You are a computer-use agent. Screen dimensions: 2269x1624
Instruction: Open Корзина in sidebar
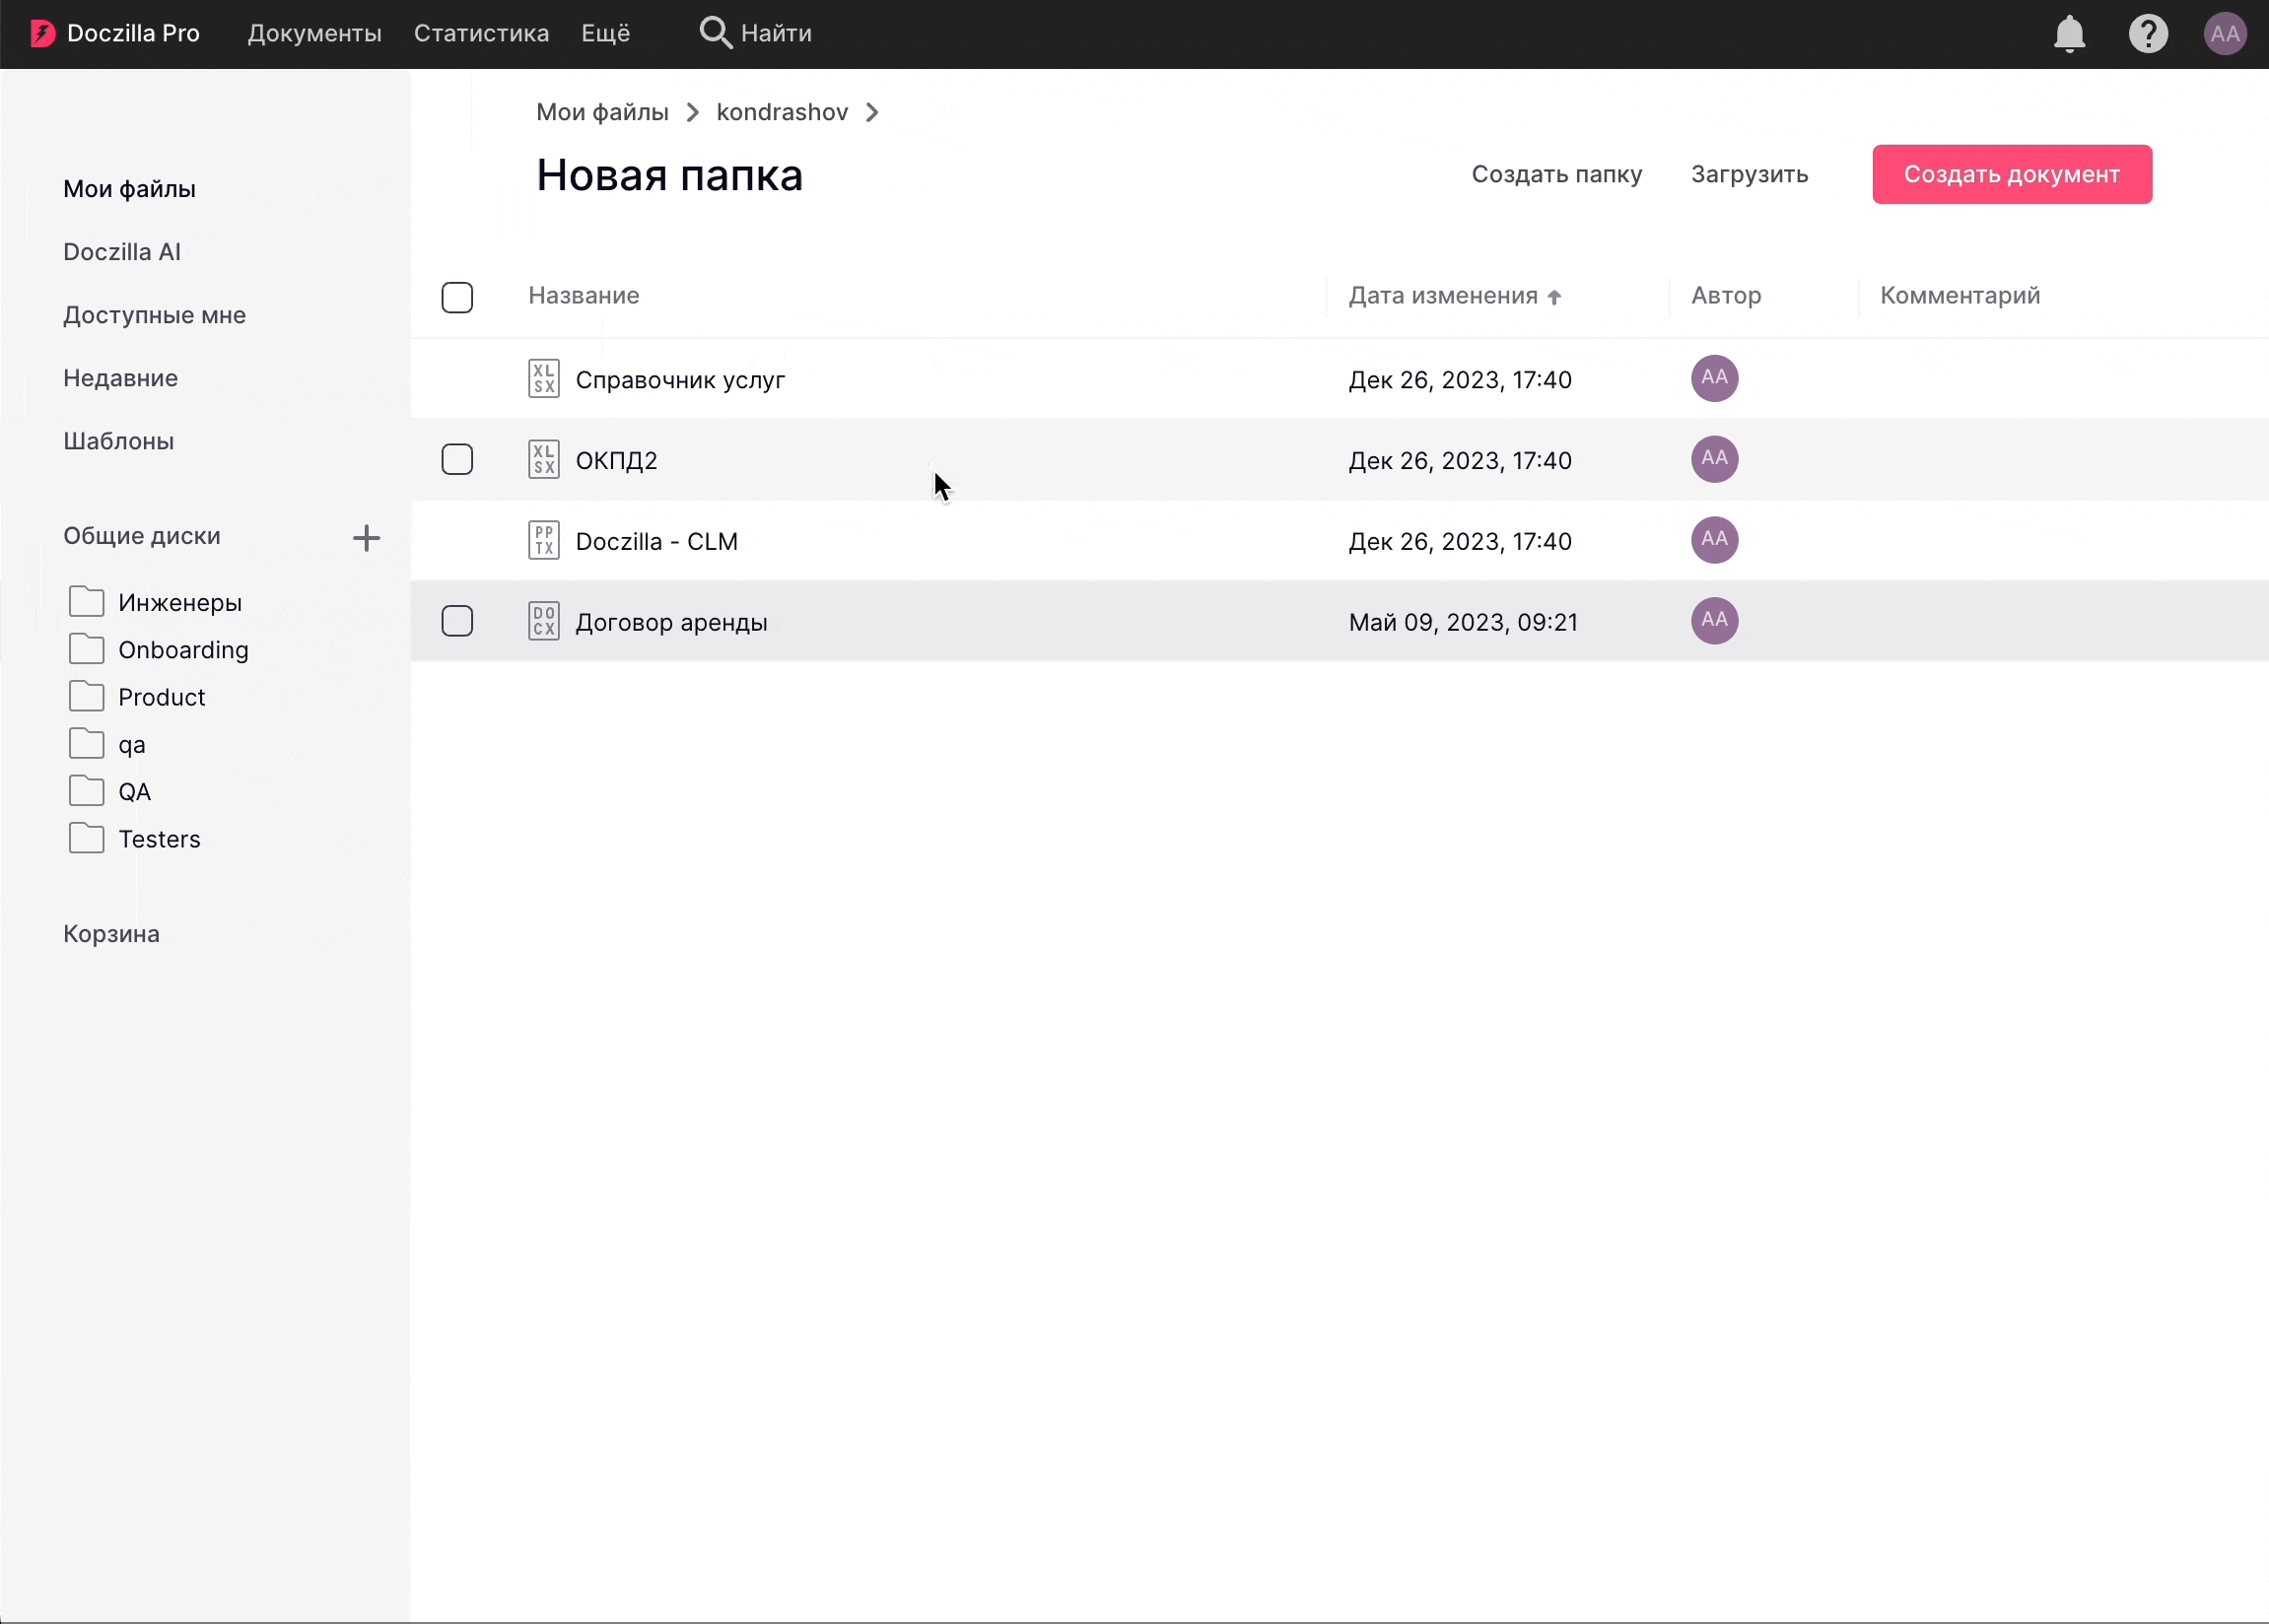point(111,933)
